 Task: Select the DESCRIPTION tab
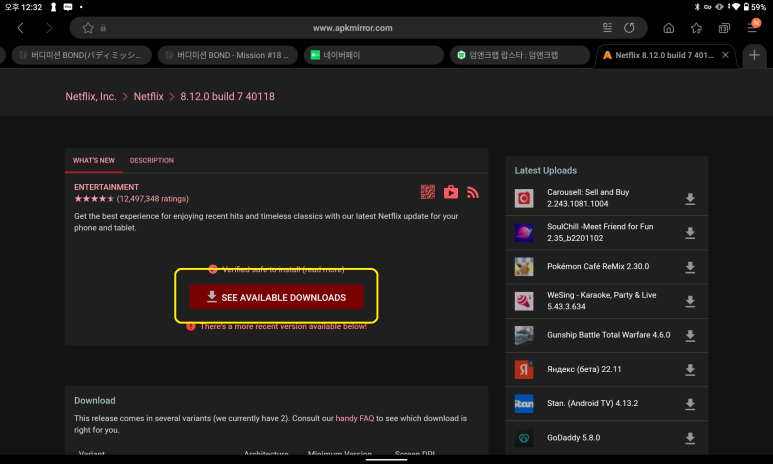pos(151,160)
